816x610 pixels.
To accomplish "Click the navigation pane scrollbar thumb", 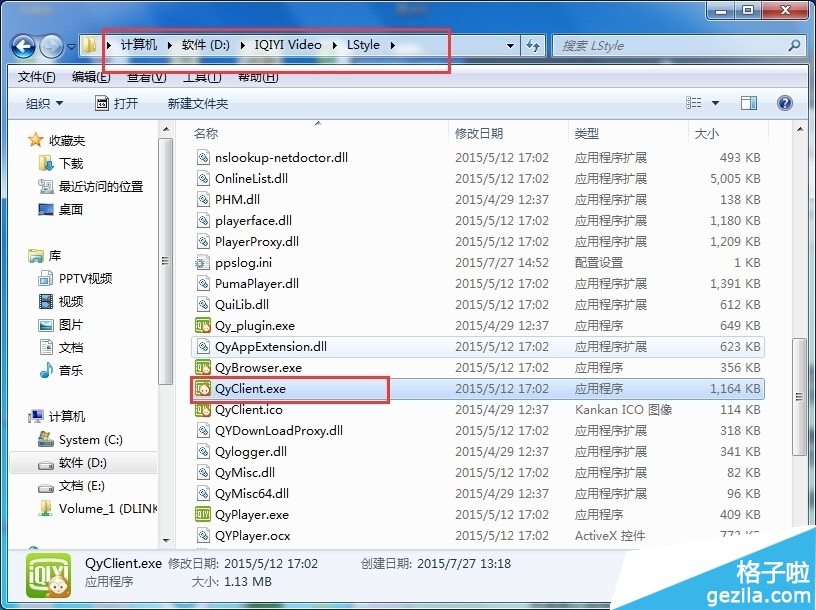I will click(x=165, y=261).
